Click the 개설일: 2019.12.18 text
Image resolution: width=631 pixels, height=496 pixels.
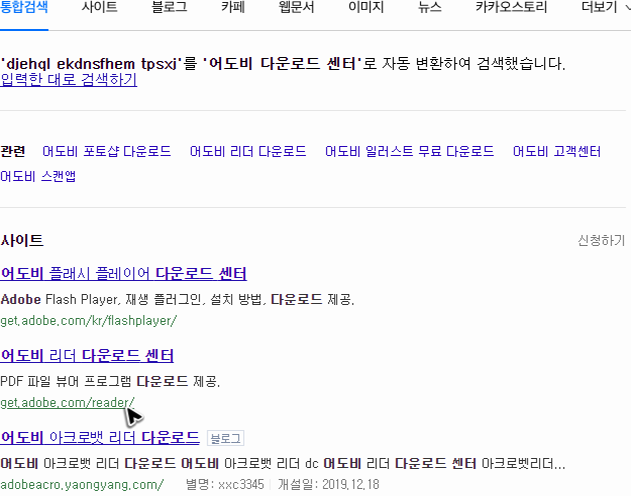pos(328,484)
